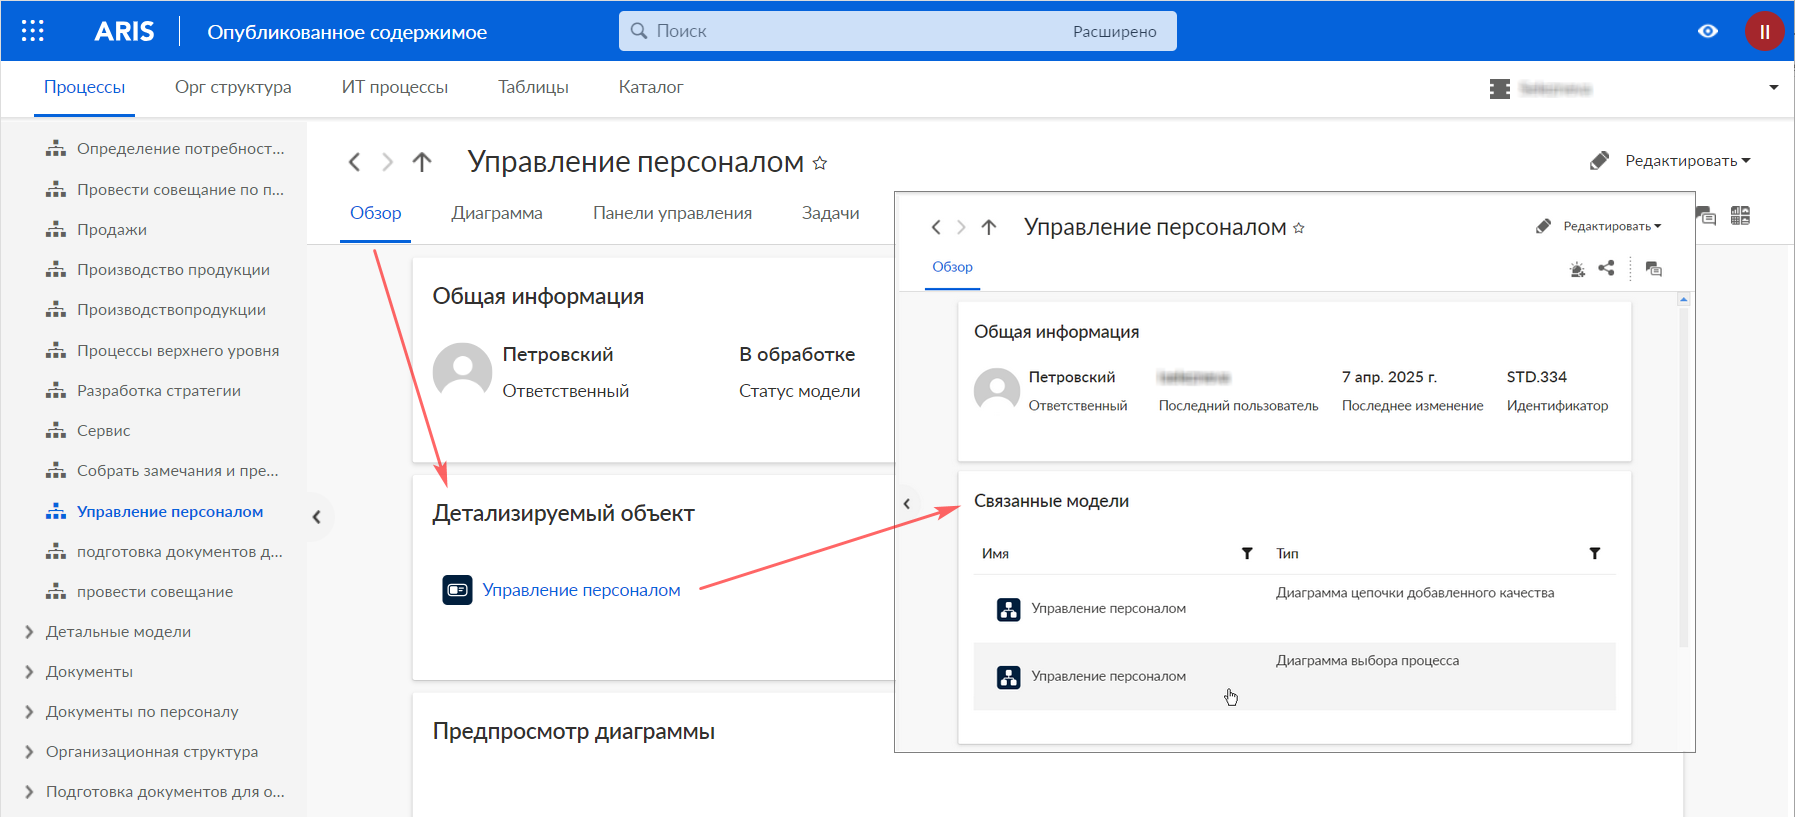Screen dimensions: 1795x817
Task: Click the add alert icon in popup
Action: 1578,269
